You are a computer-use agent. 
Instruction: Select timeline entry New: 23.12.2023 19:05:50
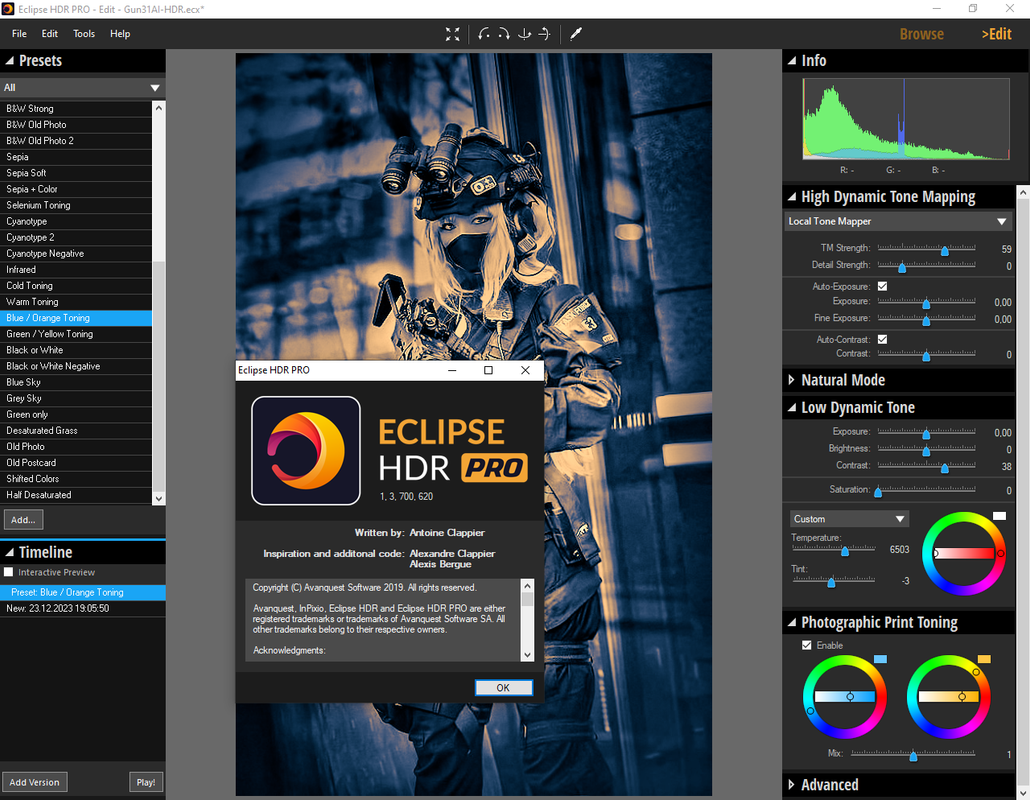pyautogui.click(x=83, y=608)
